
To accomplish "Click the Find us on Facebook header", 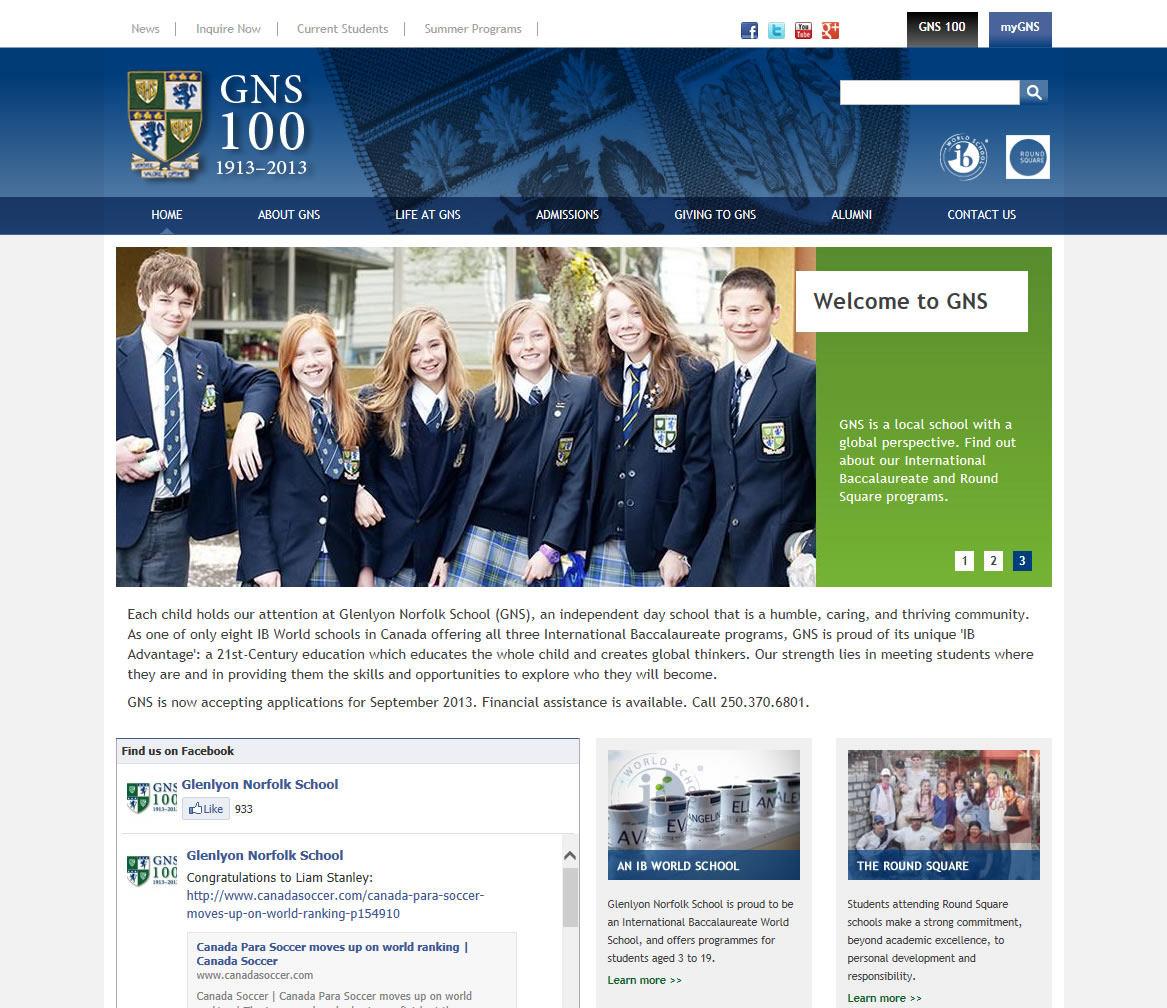I will click(x=348, y=751).
